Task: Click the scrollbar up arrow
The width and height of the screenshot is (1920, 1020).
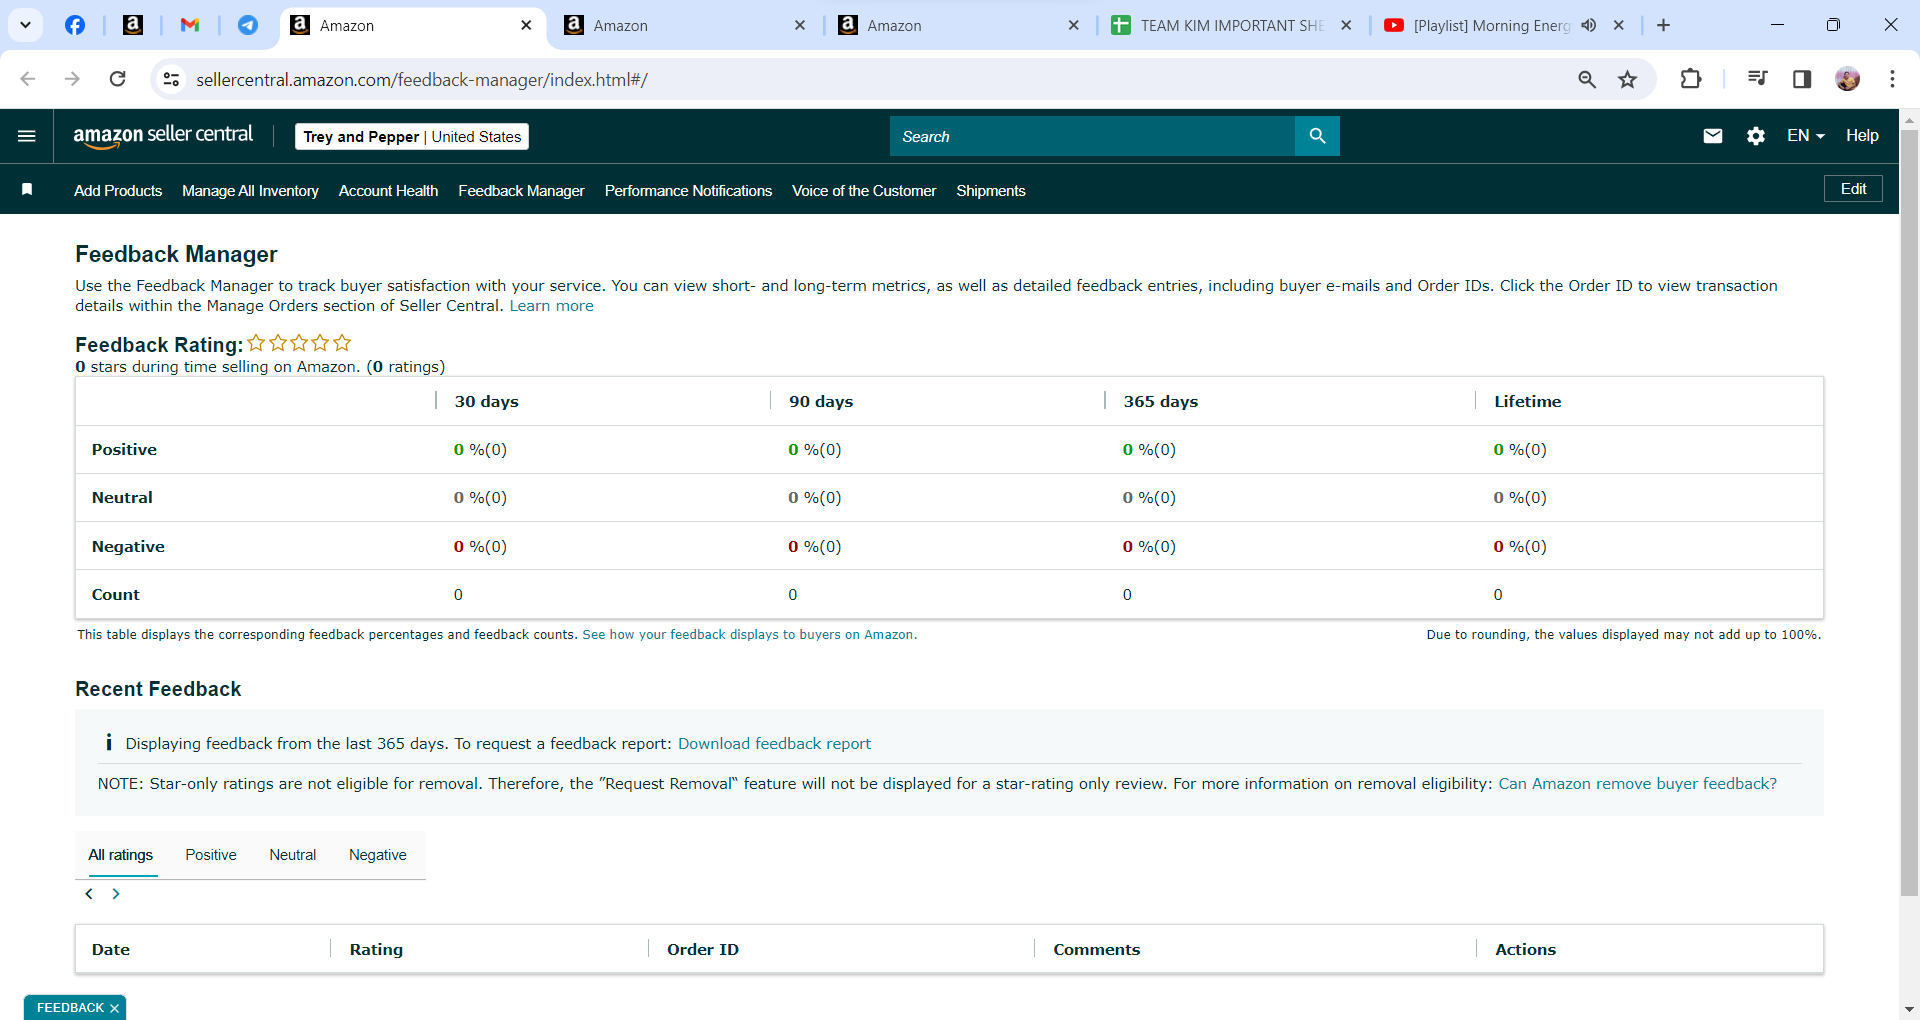Action: (x=1909, y=119)
